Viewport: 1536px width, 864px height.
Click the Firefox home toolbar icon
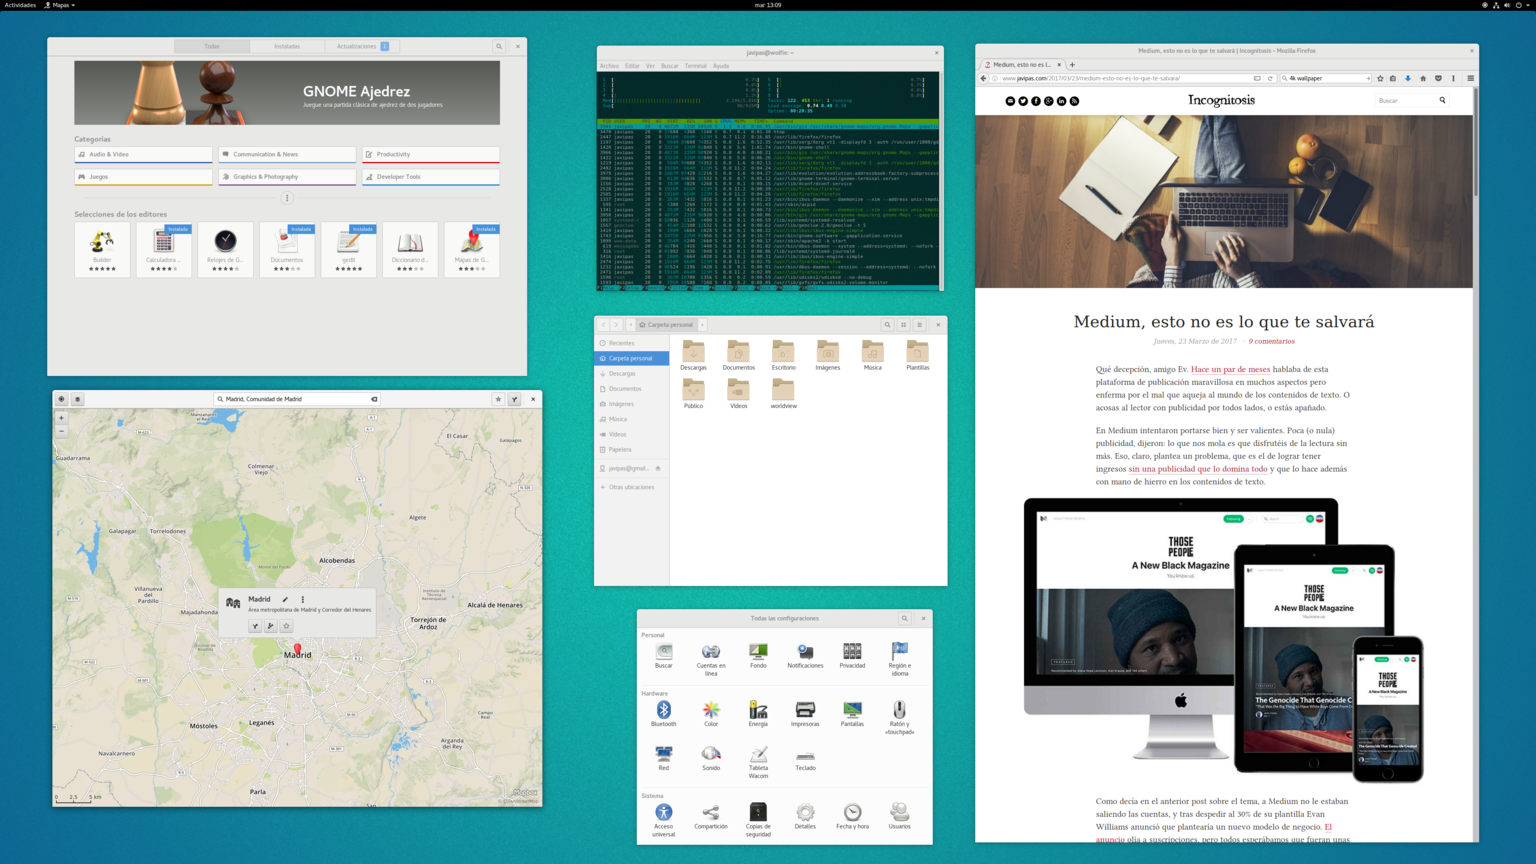pos(1423,78)
